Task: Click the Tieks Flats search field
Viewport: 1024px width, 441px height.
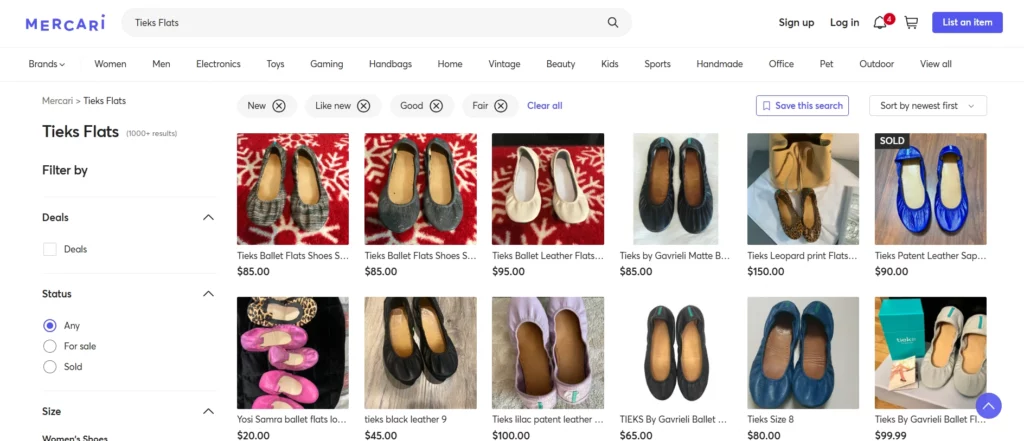Action: 376,22
